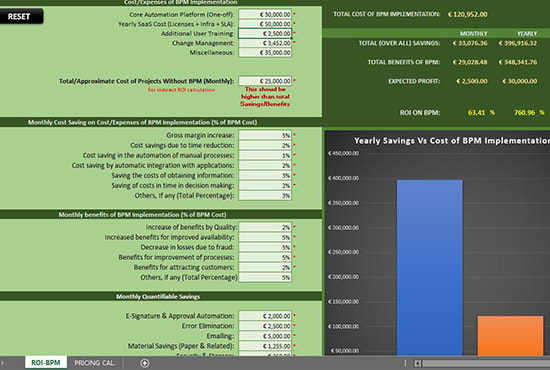Select Others percentage field under monthly benefits
This screenshot has height=370, width=550.
[x=265, y=277]
